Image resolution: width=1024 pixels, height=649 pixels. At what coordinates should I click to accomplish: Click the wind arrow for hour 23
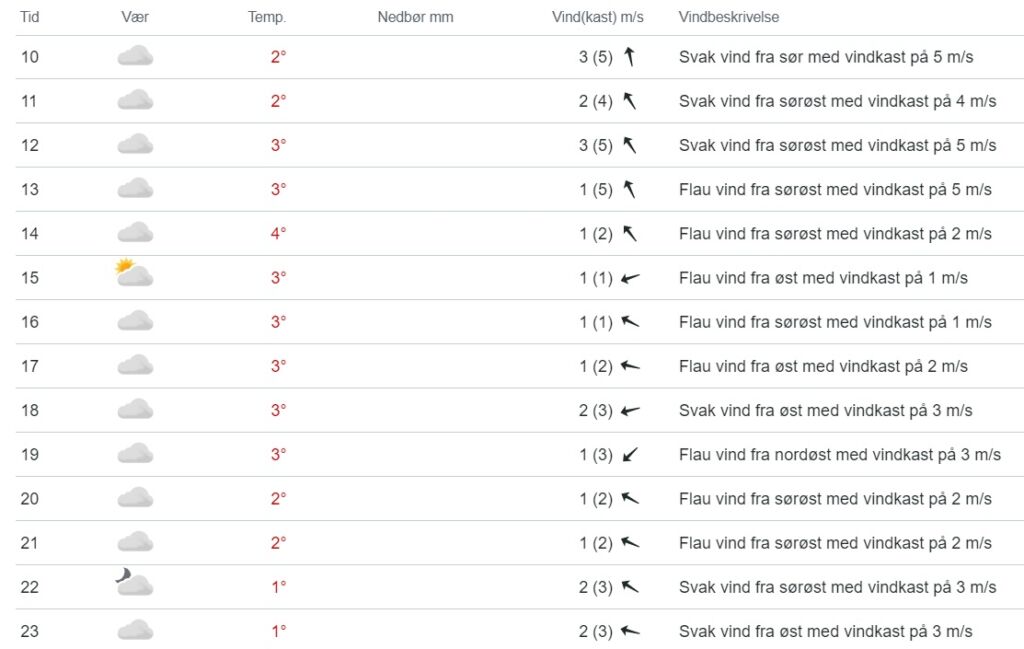click(x=630, y=631)
